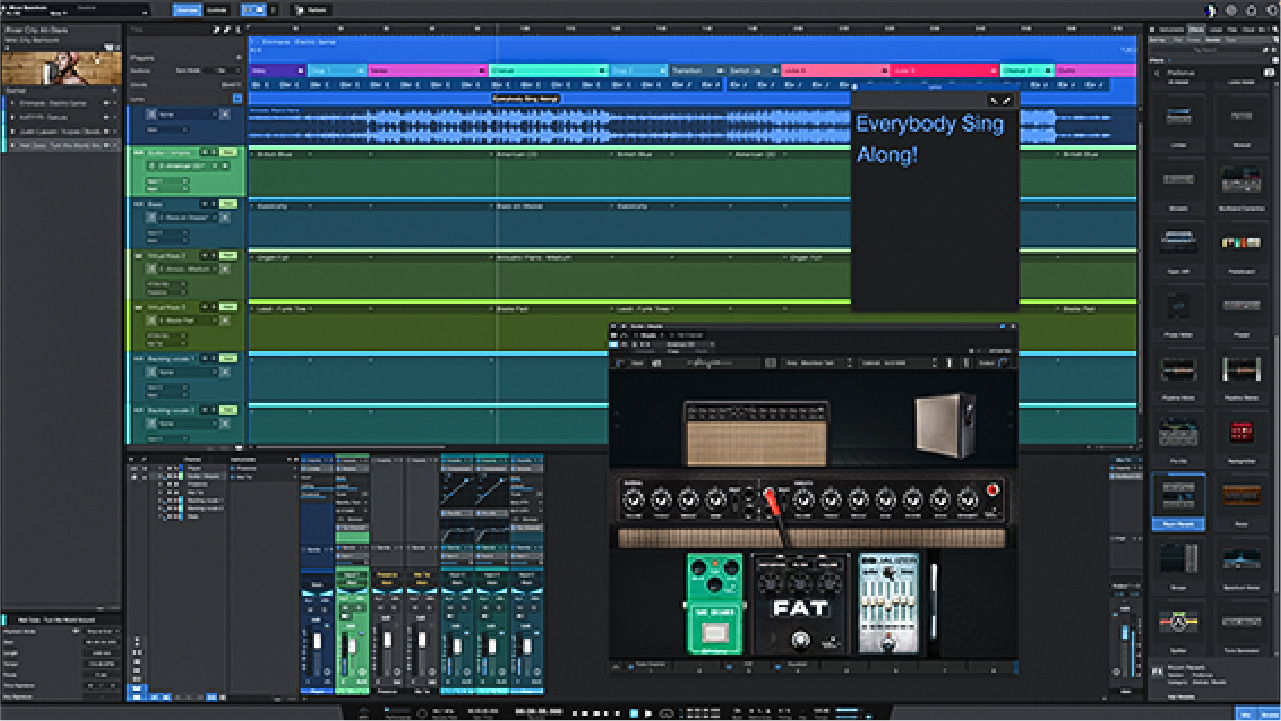Open the Loops tab in browser
Image resolution: width=1281 pixels, height=721 pixels.
(1216, 30)
